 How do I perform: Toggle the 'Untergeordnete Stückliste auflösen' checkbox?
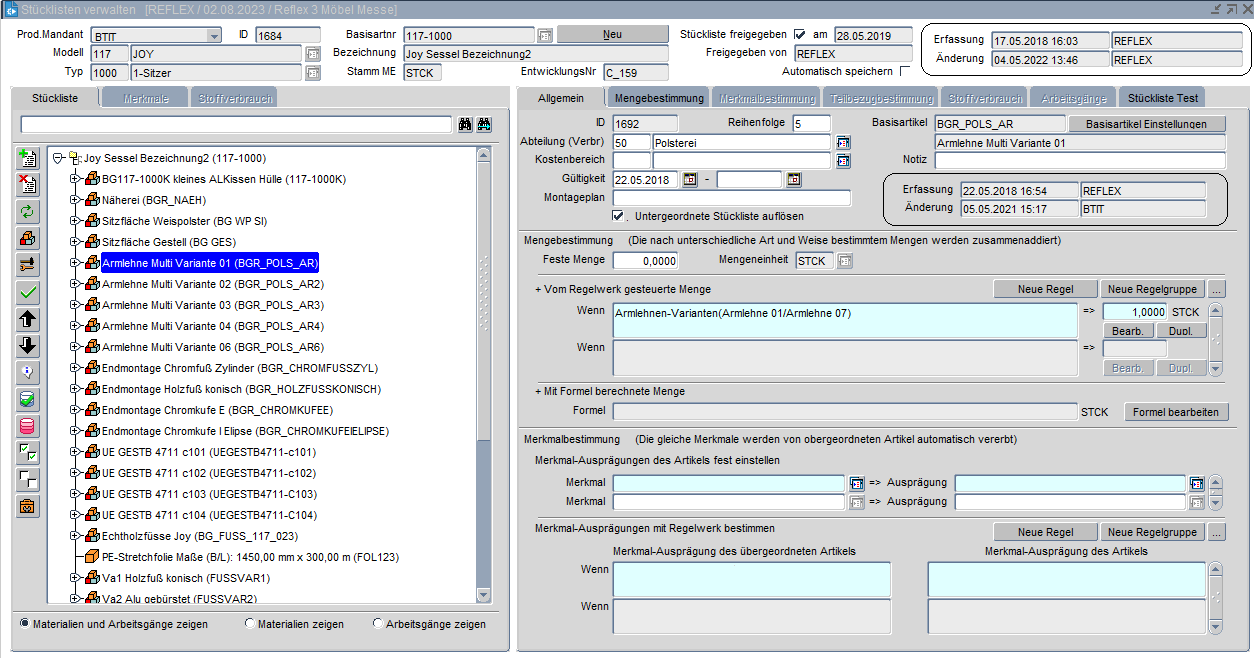pyautogui.click(x=618, y=216)
